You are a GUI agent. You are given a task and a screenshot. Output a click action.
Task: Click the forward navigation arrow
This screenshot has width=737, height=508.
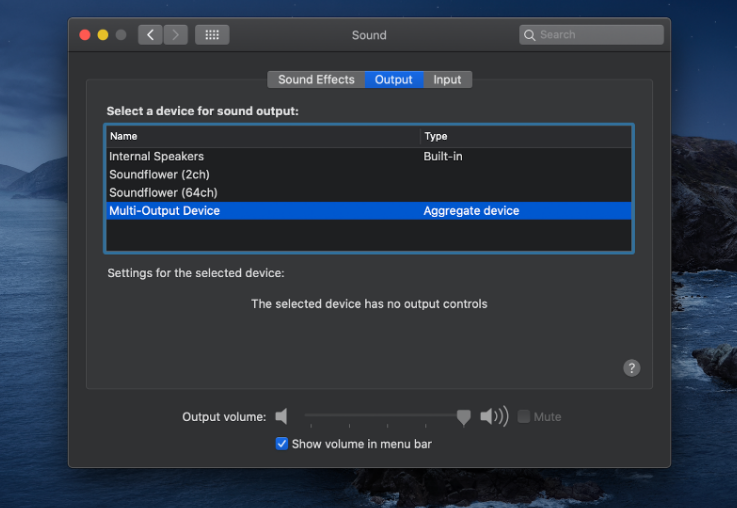click(x=176, y=35)
